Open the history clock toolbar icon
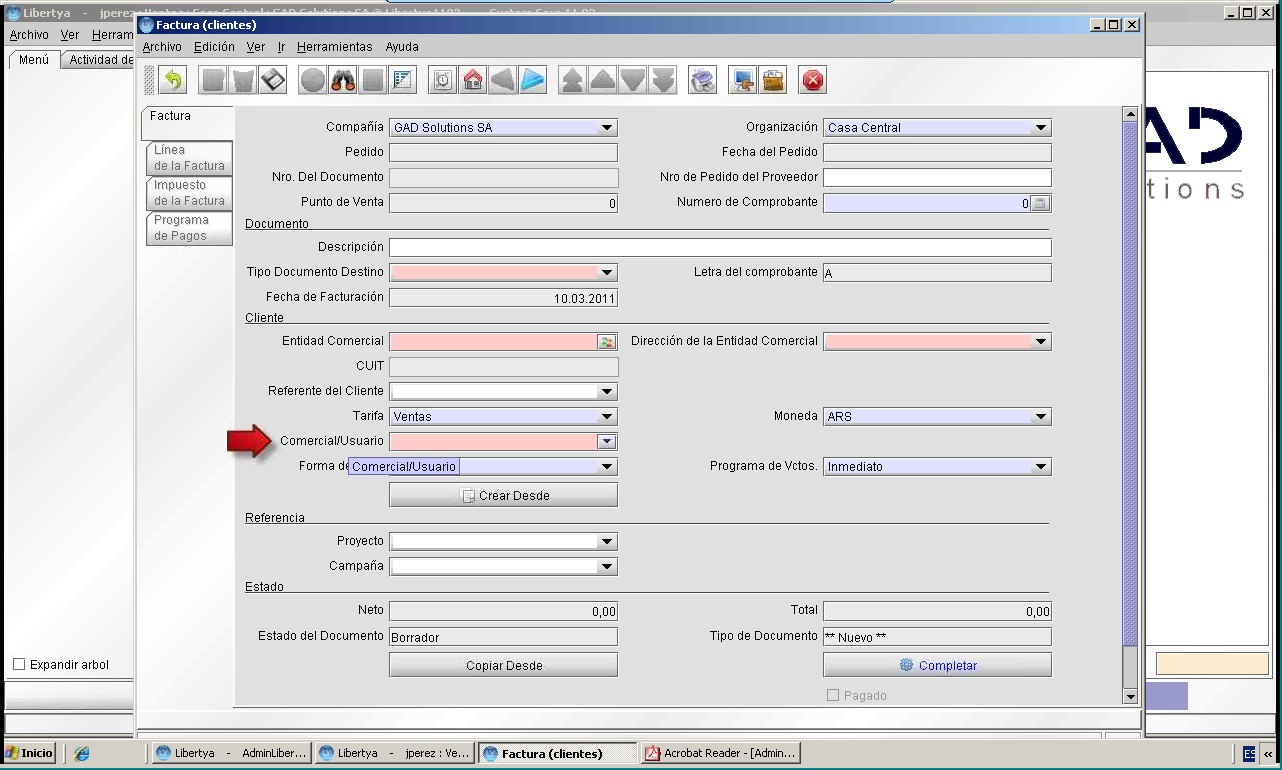Image resolution: width=1282 pixels, height=770 pixels. (443, 80)
